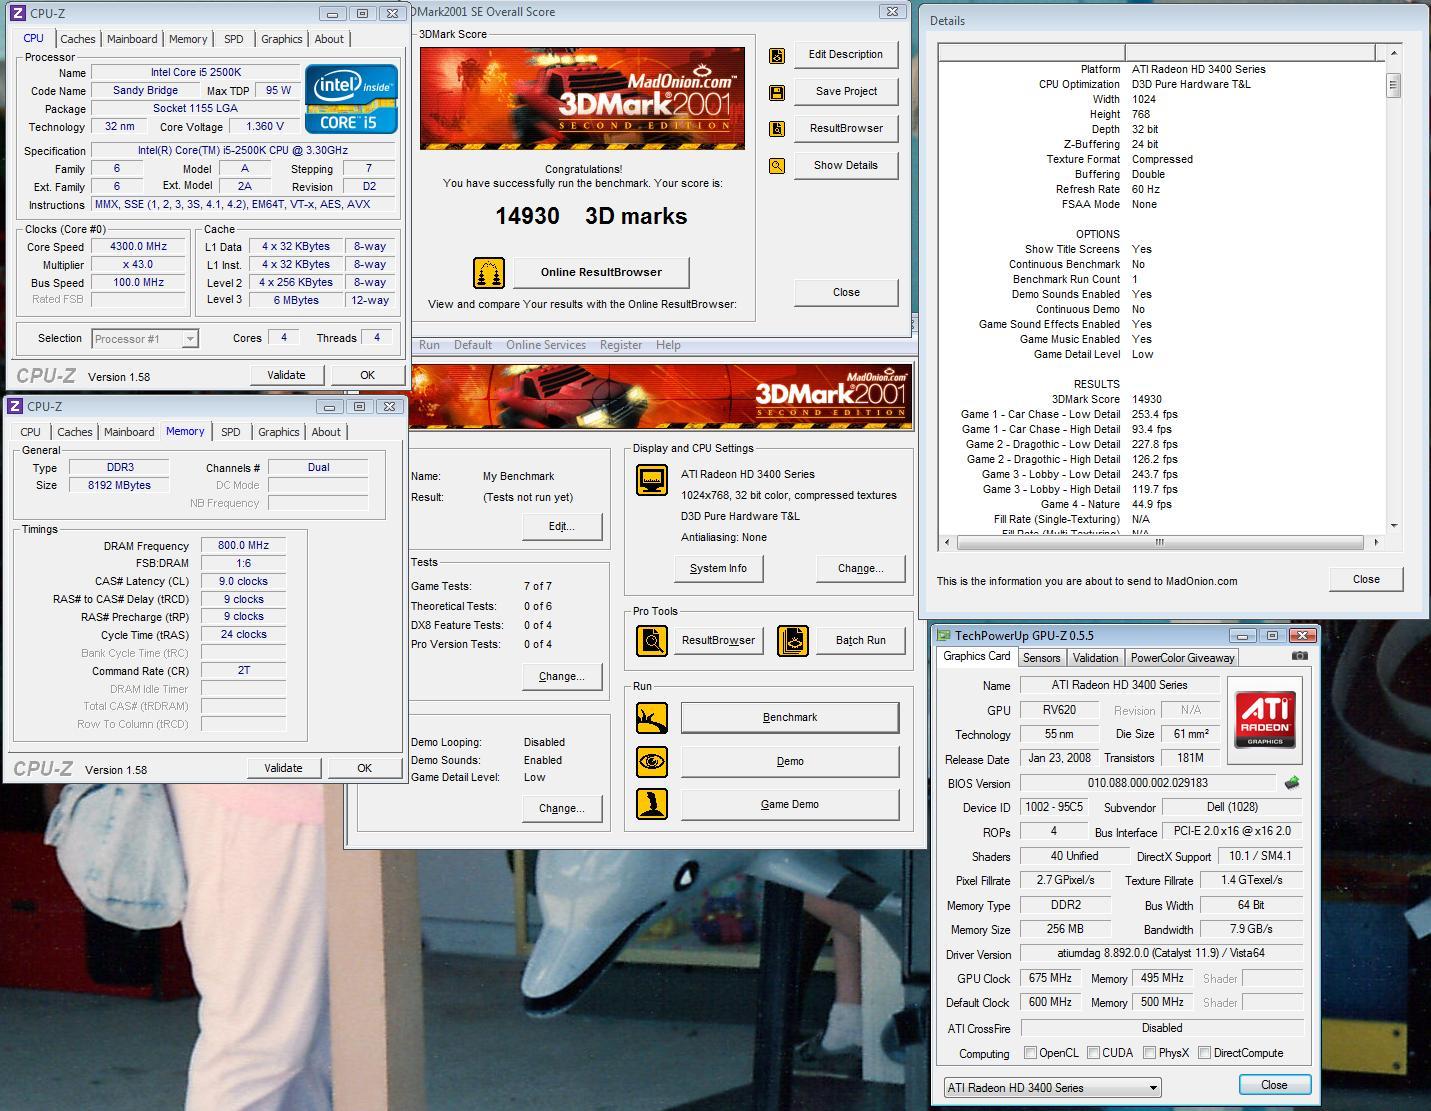
Task: Open the Help menu in 3DMark
Action: coord(668,345)
